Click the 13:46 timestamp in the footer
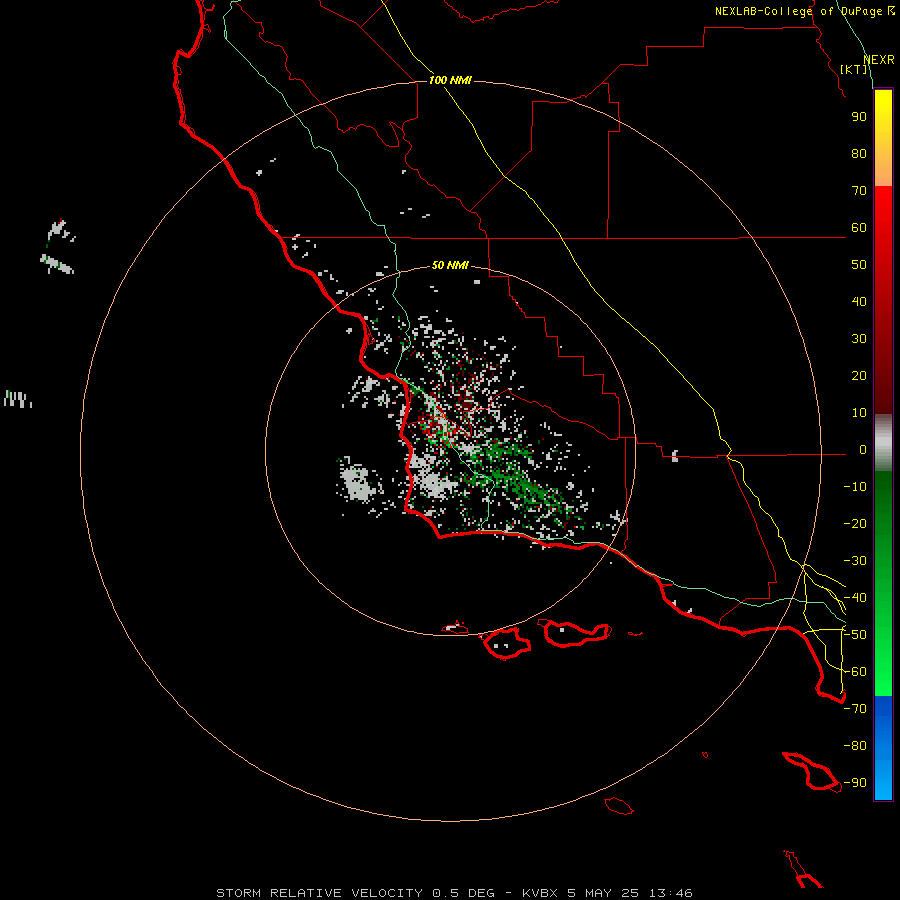 [x=671, y=893]
